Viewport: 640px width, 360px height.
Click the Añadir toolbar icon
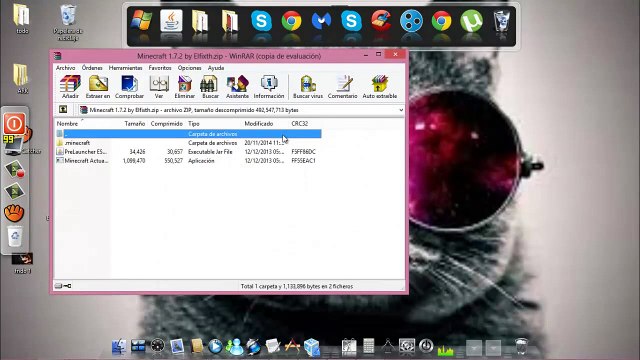click(70, 86)
